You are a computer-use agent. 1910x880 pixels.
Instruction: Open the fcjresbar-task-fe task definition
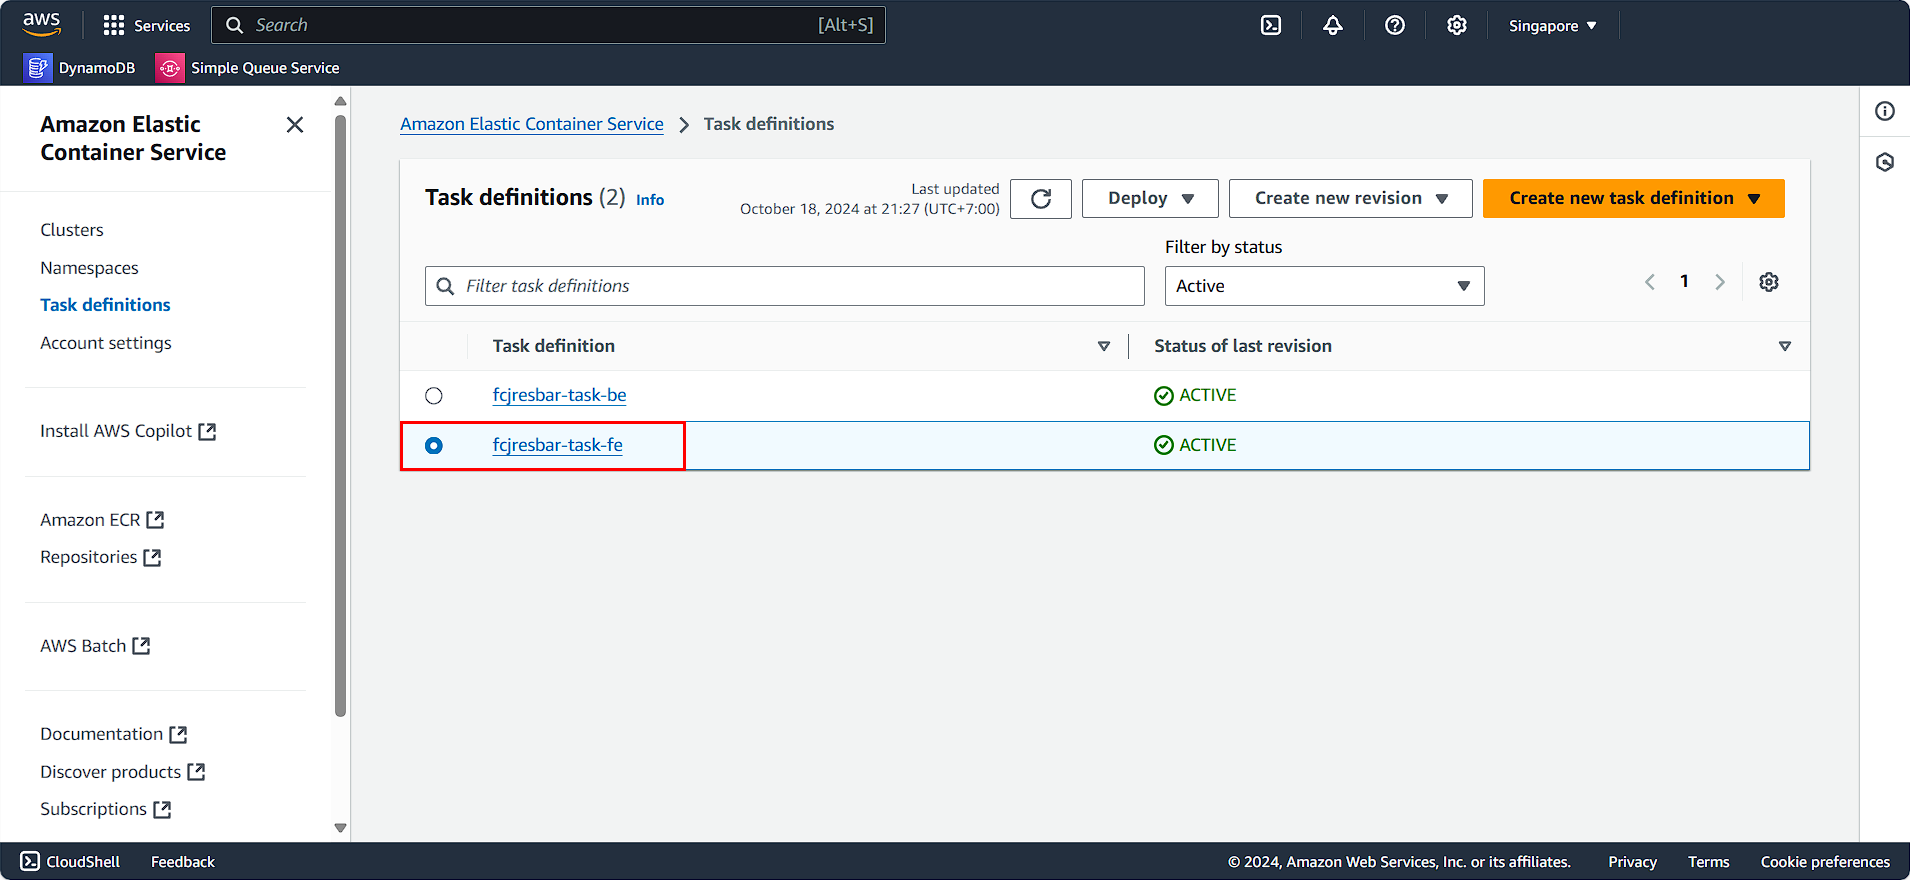pyautogui.click(x=558, y=445)
